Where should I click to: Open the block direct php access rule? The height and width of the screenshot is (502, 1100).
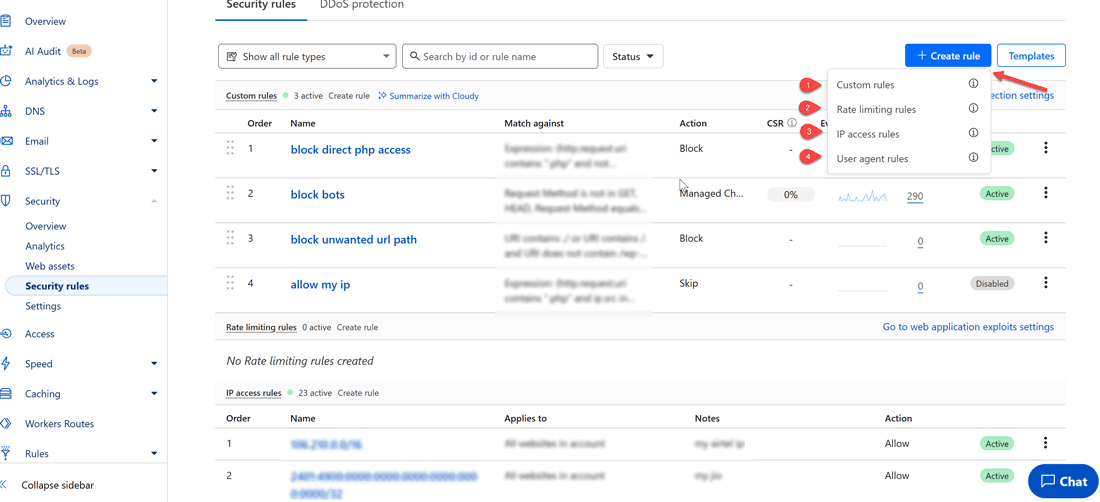click(351, 150)
